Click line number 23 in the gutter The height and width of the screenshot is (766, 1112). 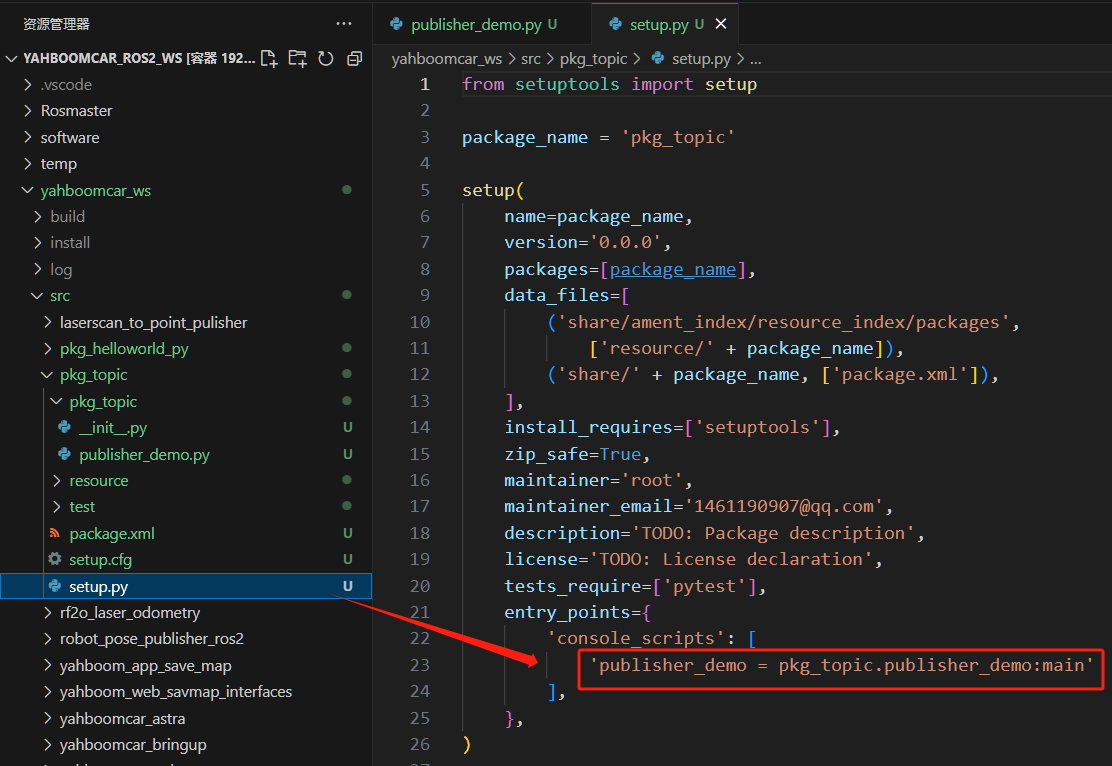point(419,665)
